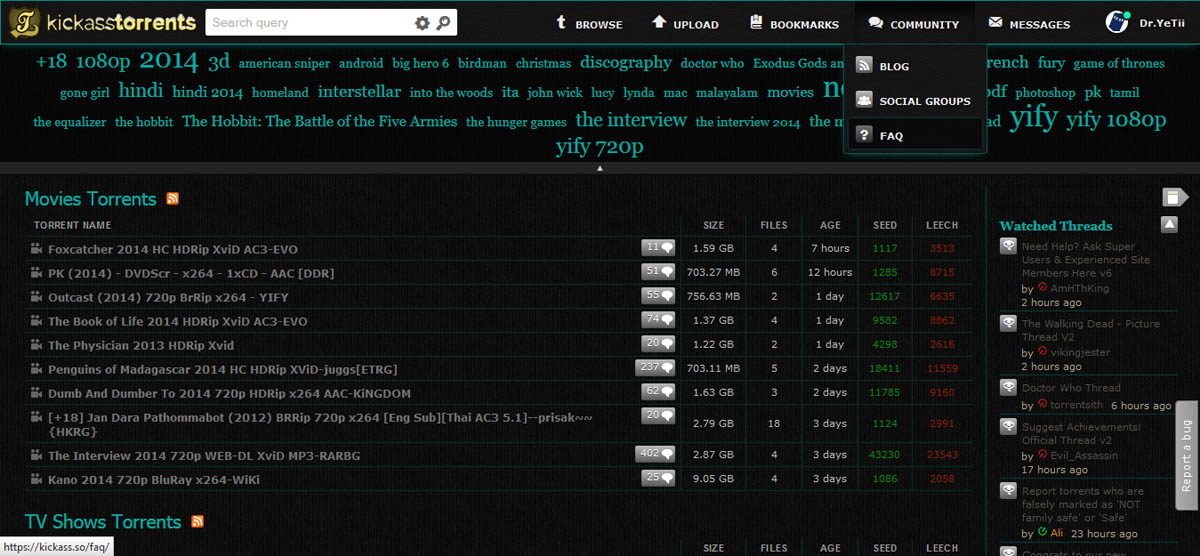The width and height of the screenshot is (1200, 556).
Task: Click the '2014' tag
Action: pyautogui.click(x=169, y=61)
